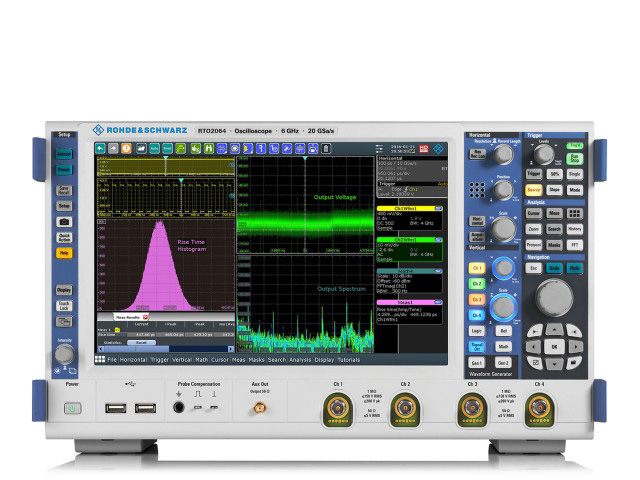640x480 pixels.
Task: Collapse the Meas1 result panel
Action: [441, 301]
